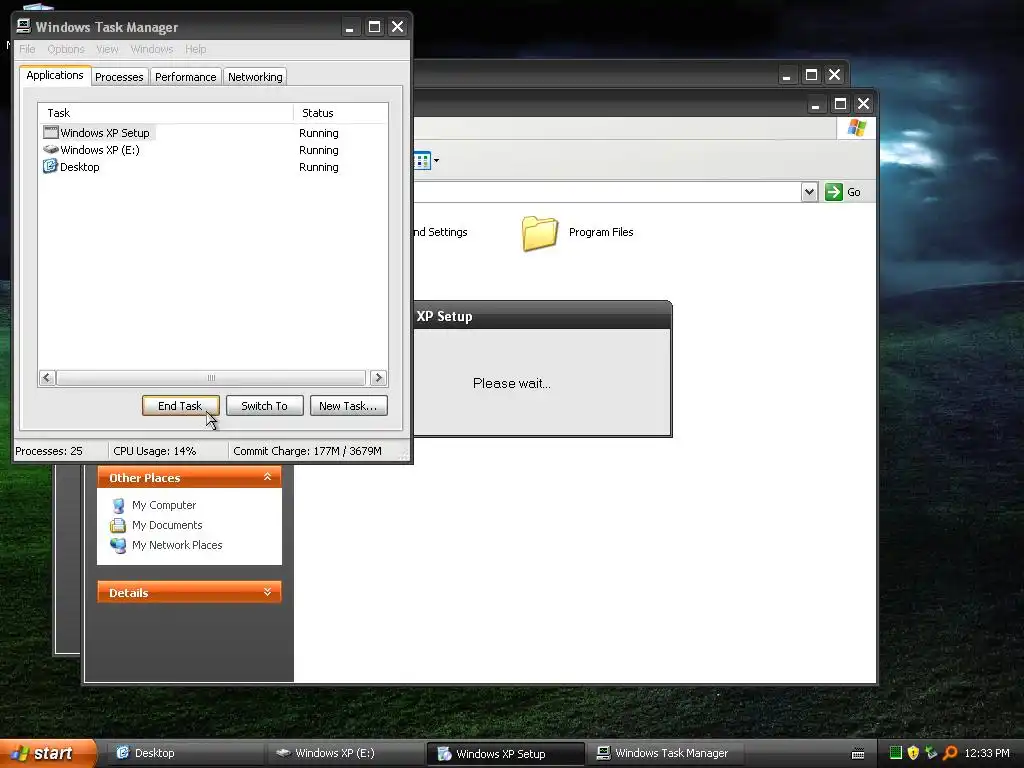Maximize the front Explorer window
The width and height of the screenshot is (1024, 768).
tap(840, 104)
